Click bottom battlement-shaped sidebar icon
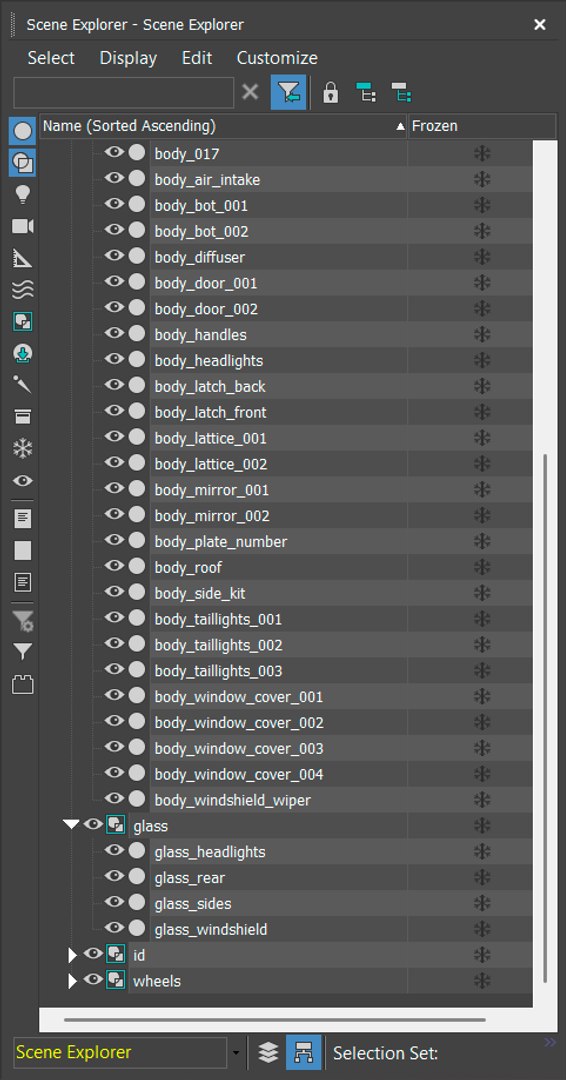The image size is (566, 1080). click(23, 685)
